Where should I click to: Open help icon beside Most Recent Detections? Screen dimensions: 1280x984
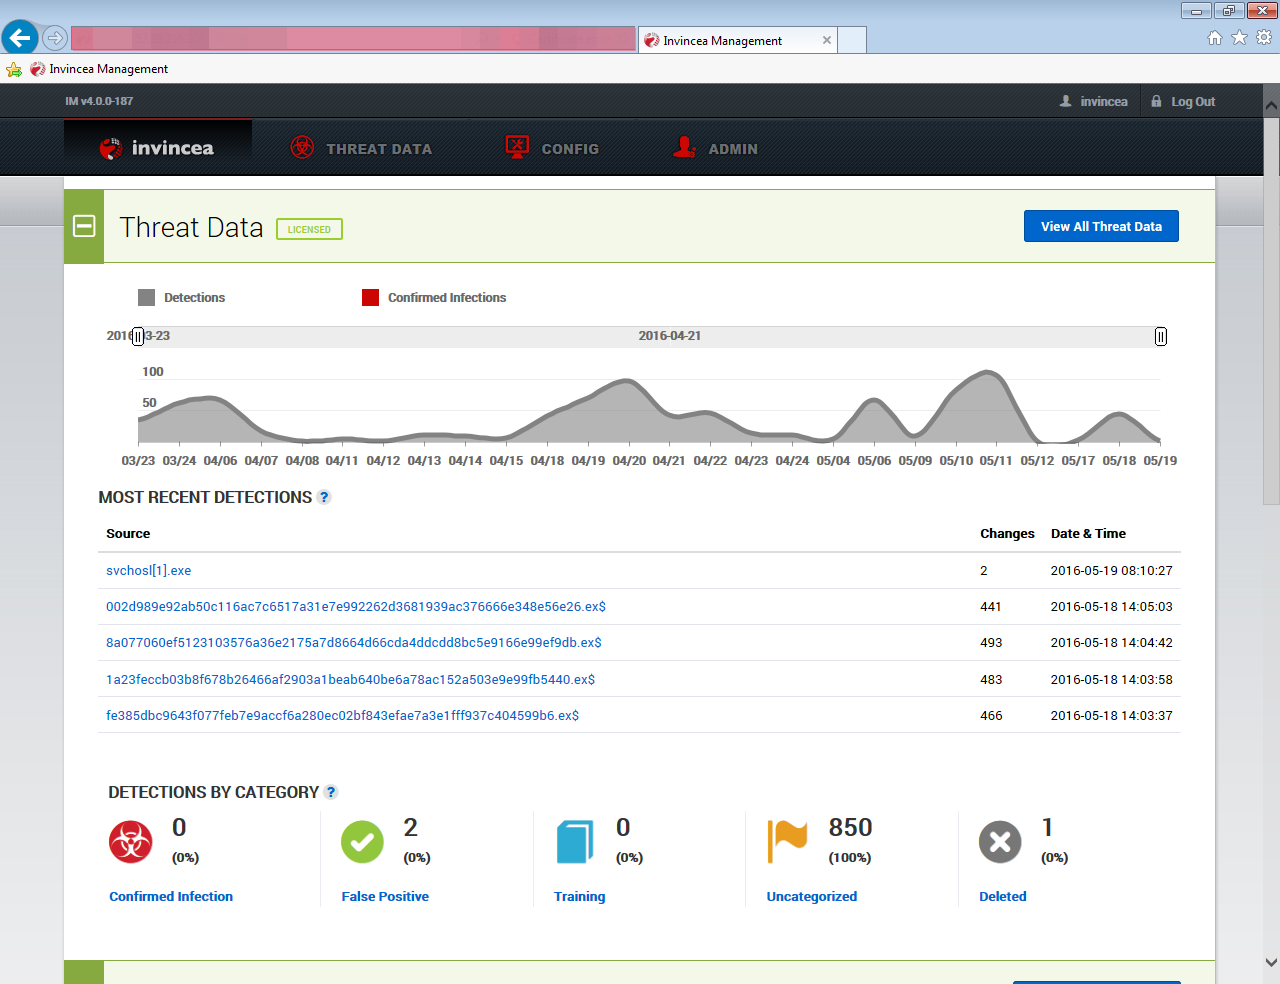pos(324,497)
